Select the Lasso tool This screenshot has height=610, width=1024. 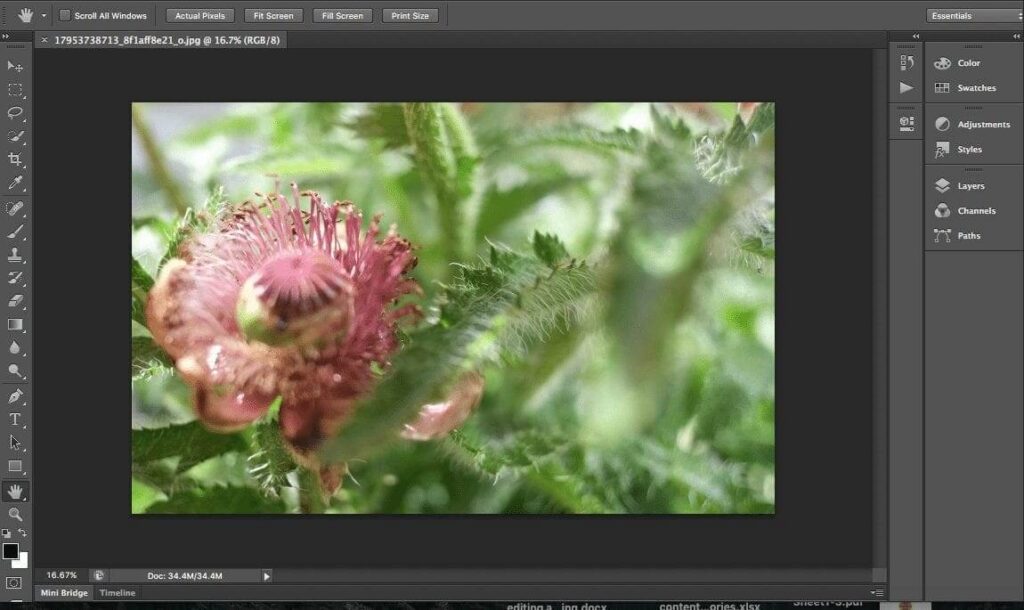pos(14,113)
